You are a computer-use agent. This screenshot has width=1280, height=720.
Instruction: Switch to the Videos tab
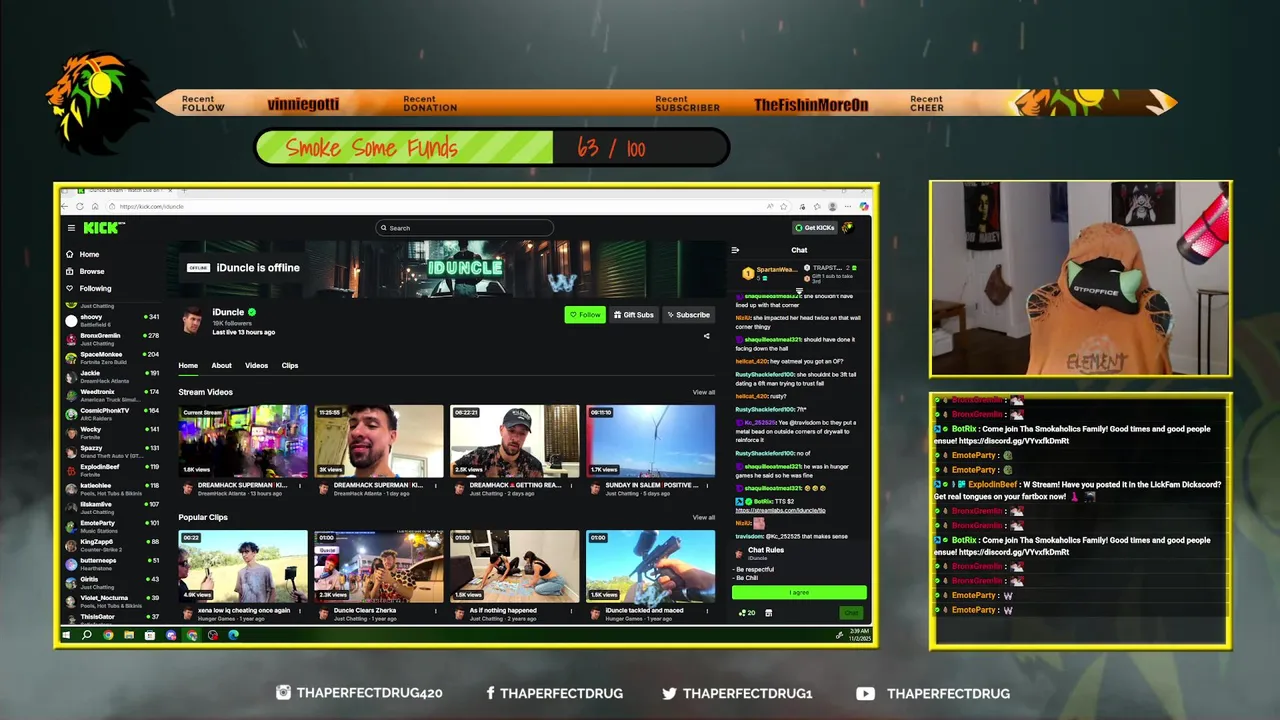(256, 365)
